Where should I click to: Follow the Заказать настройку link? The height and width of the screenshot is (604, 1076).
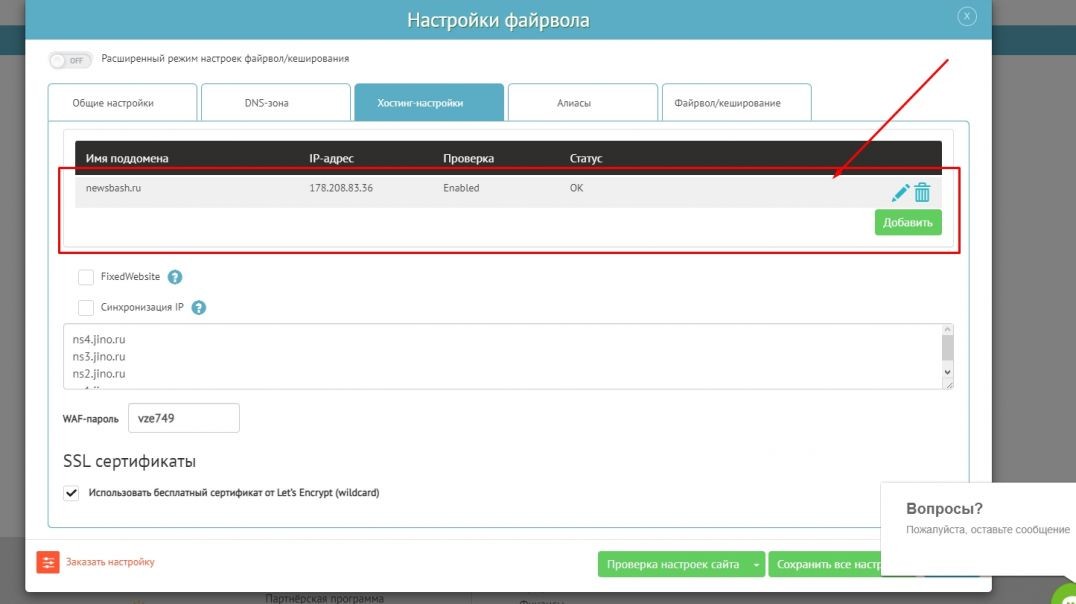(x=110, y=562)
